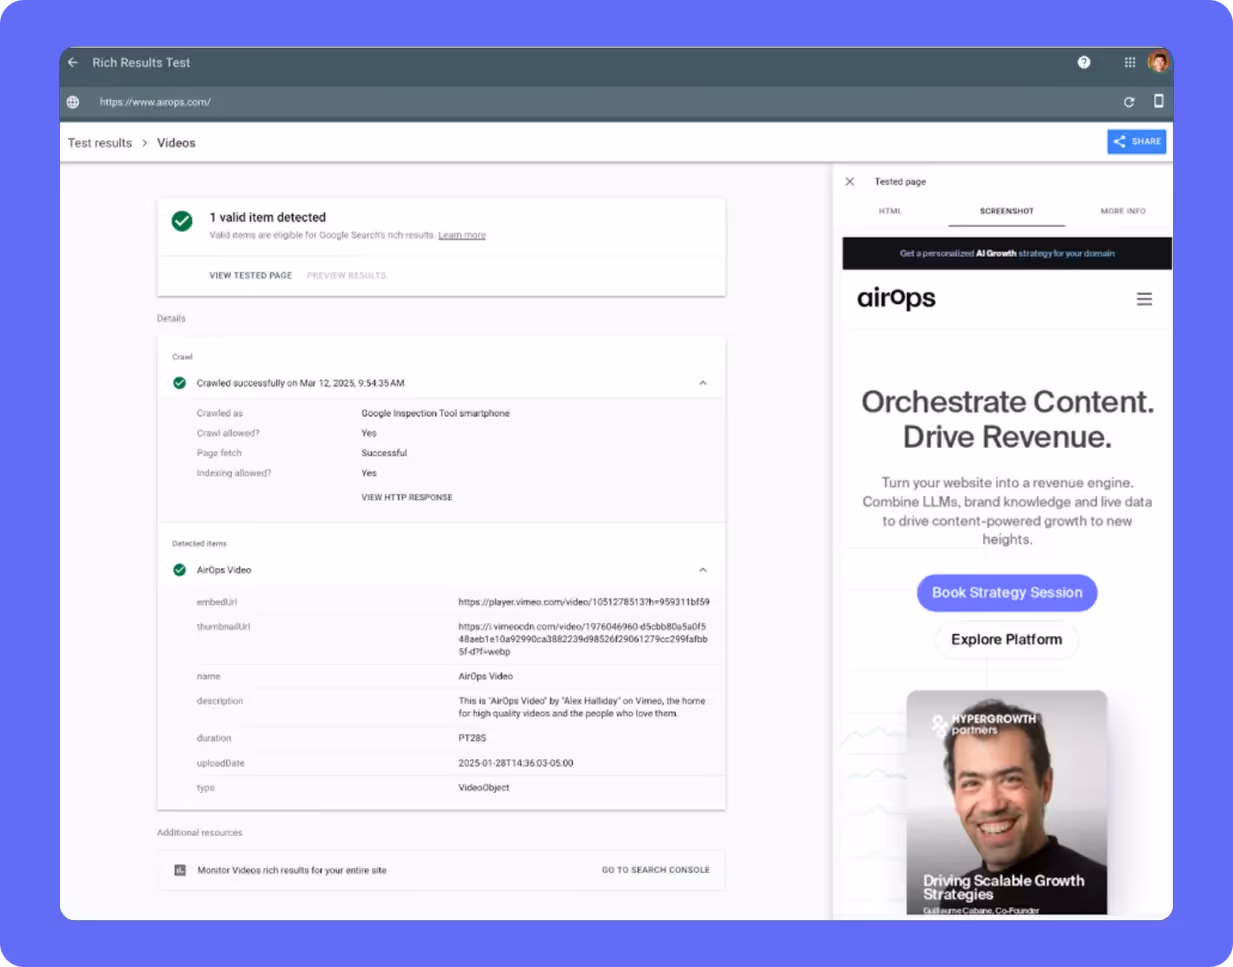Open the help question mark icon
This screenshot has height=967, width=1233.
pos(1084,62)
